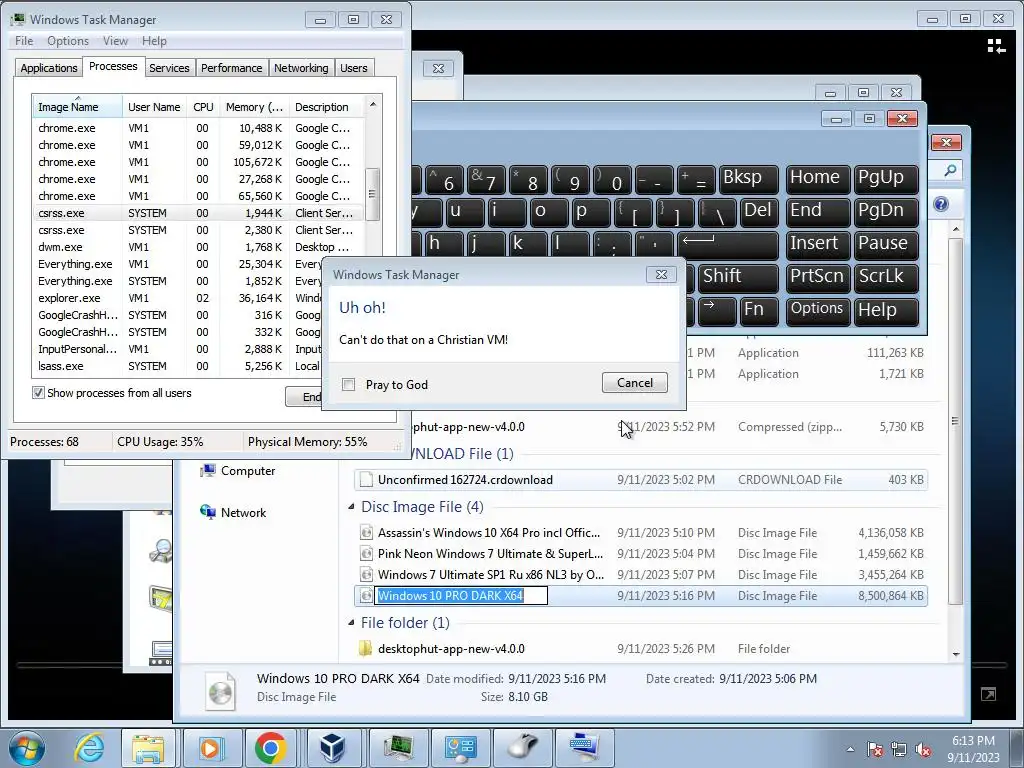
Task: Sort processes by CPU column header
Action: point(203,106)
